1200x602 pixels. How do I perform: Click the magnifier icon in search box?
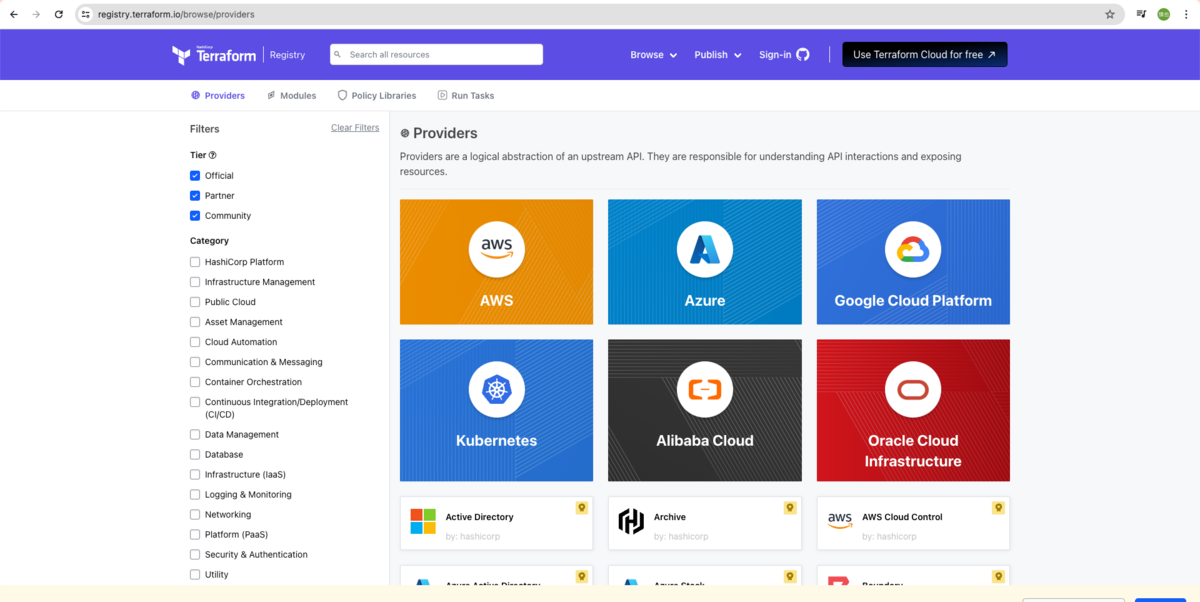[x=339, y=55]
